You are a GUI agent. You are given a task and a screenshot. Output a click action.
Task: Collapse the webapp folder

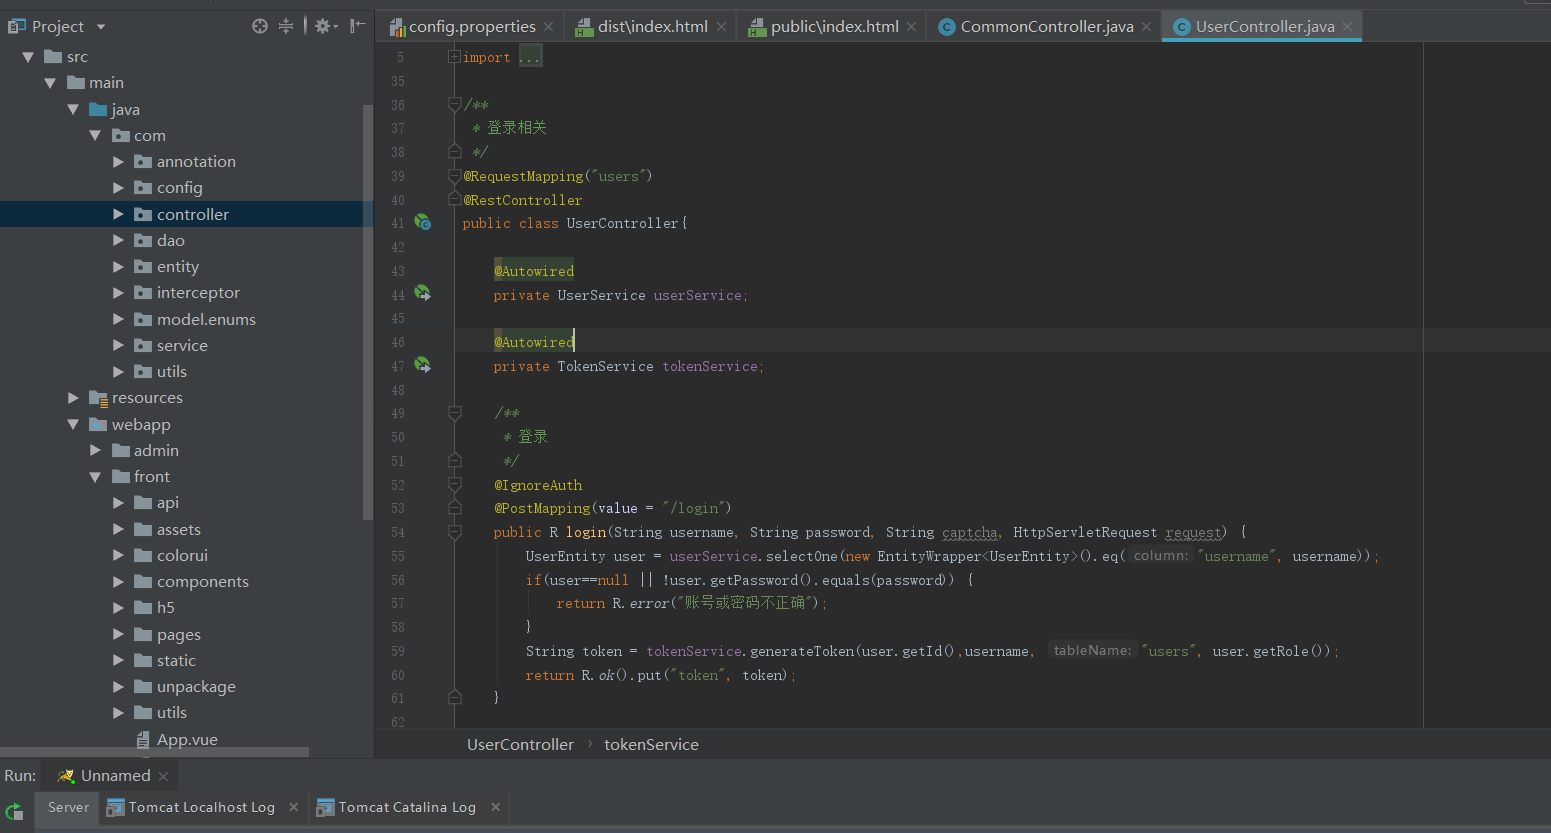pos(73,424)
